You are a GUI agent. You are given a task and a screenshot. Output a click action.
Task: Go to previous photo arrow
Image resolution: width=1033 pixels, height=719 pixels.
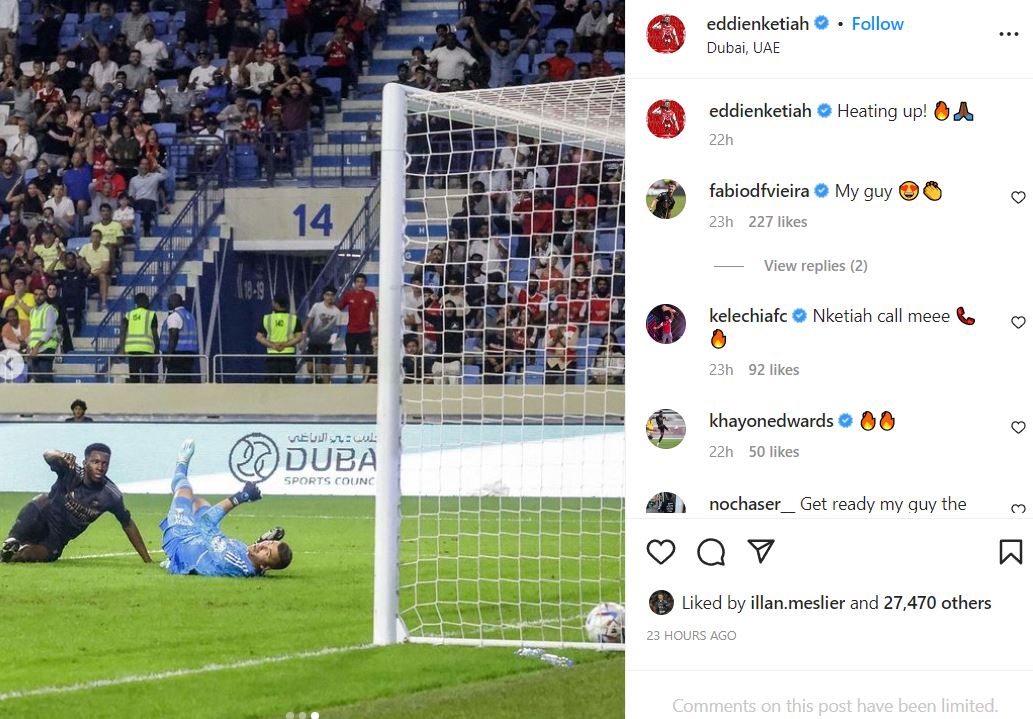(9, 364)
